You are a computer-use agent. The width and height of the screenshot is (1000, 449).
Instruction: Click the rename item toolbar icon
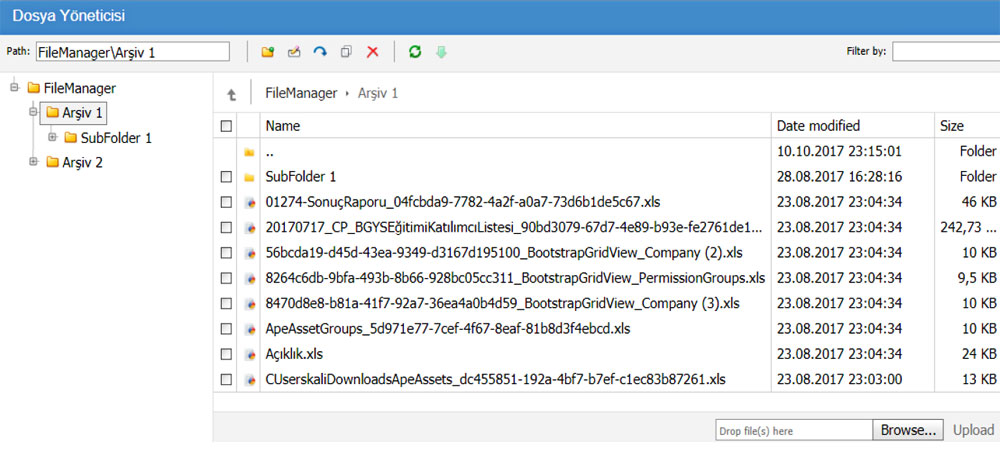click(294, 52)
